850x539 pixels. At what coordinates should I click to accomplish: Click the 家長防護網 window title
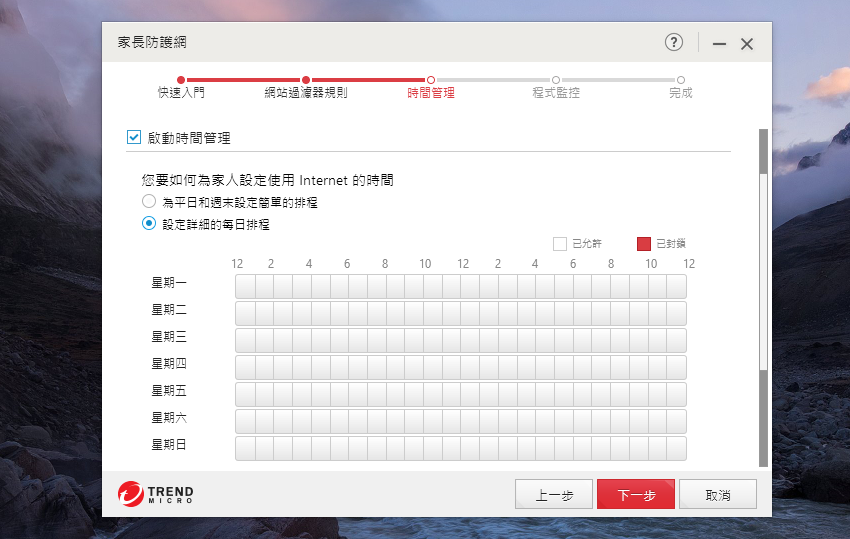point(152,42)
